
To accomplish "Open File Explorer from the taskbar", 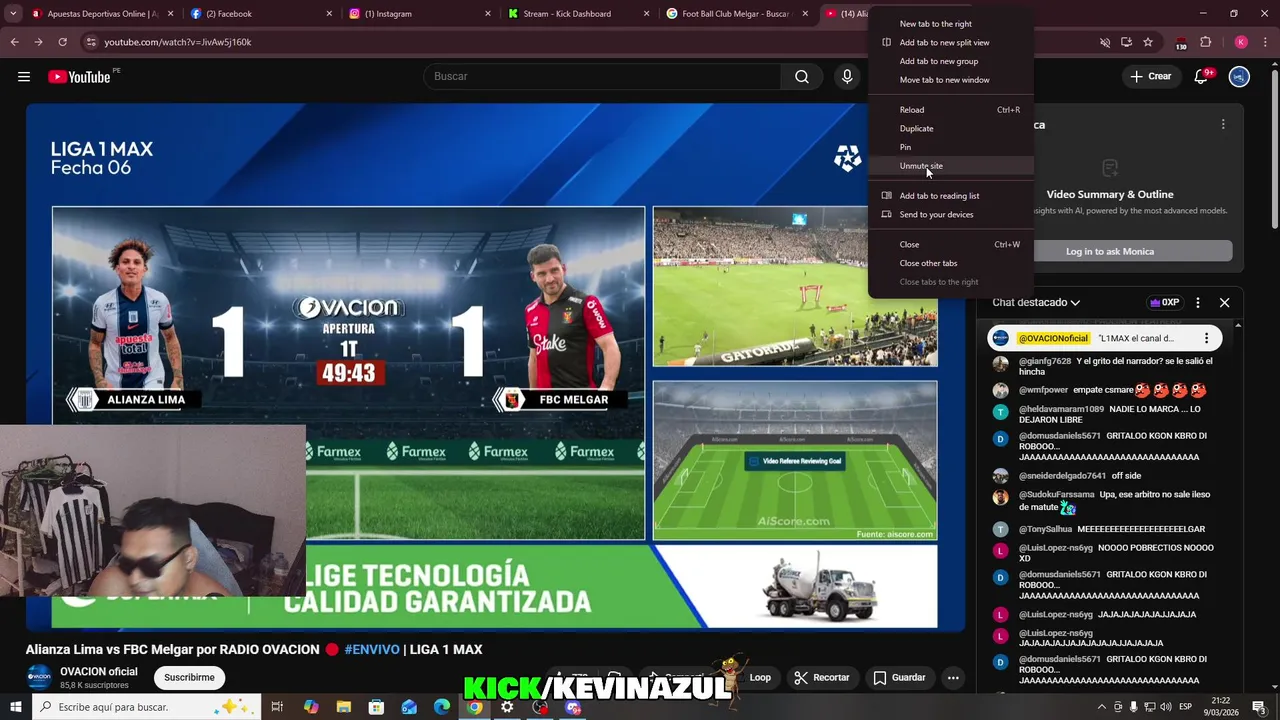I will click(x=344, y=707).
